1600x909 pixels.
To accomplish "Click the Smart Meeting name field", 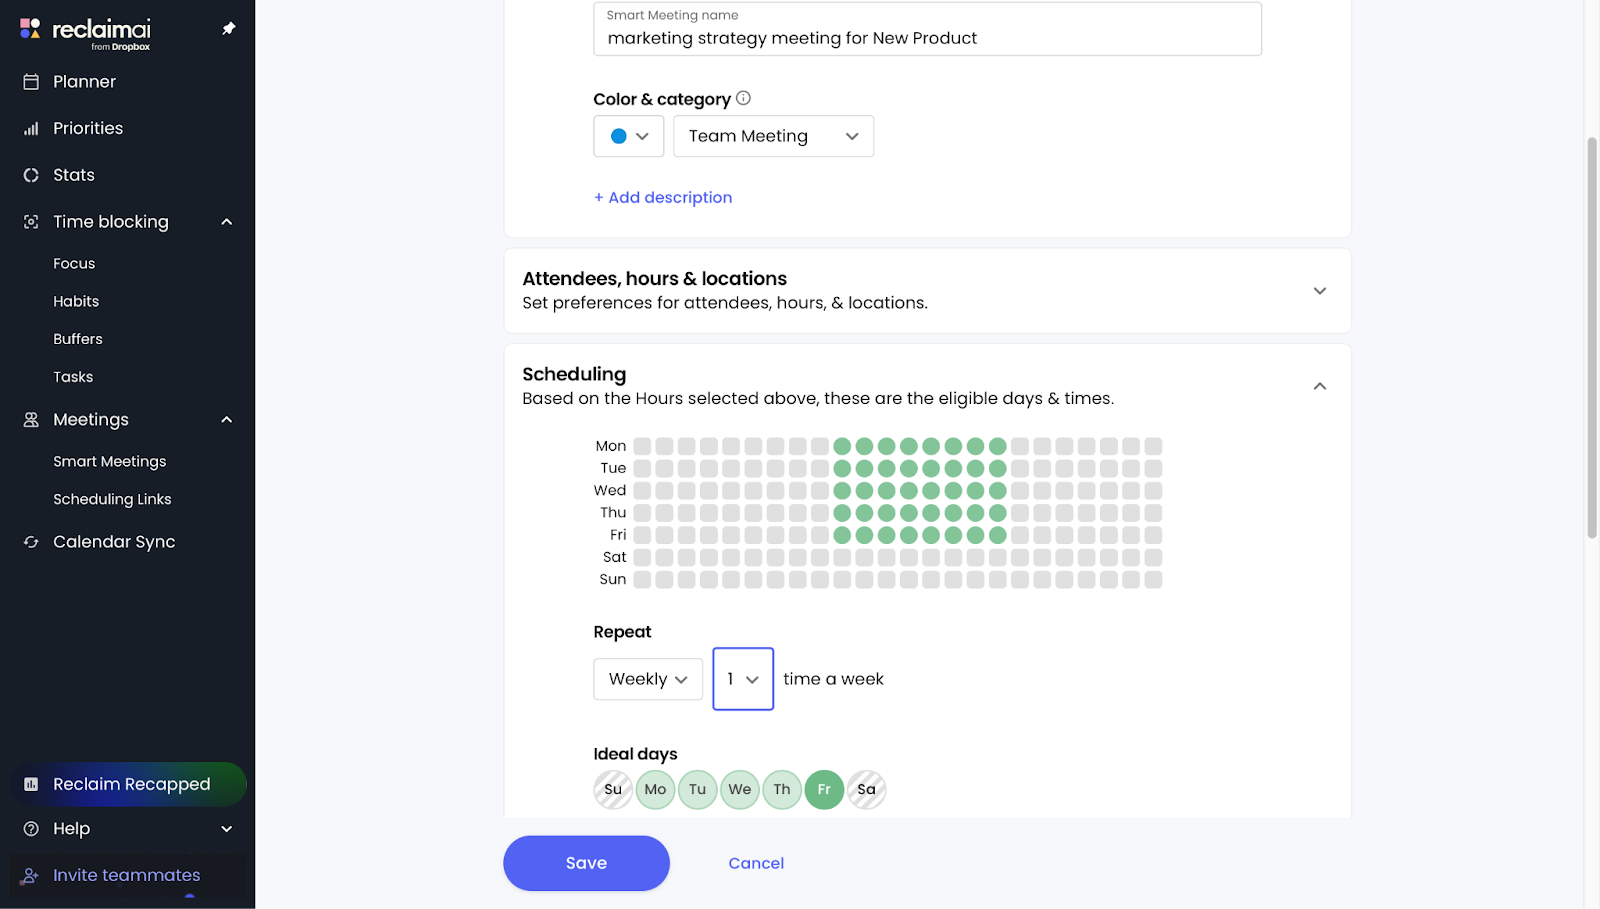I will 927,38.
